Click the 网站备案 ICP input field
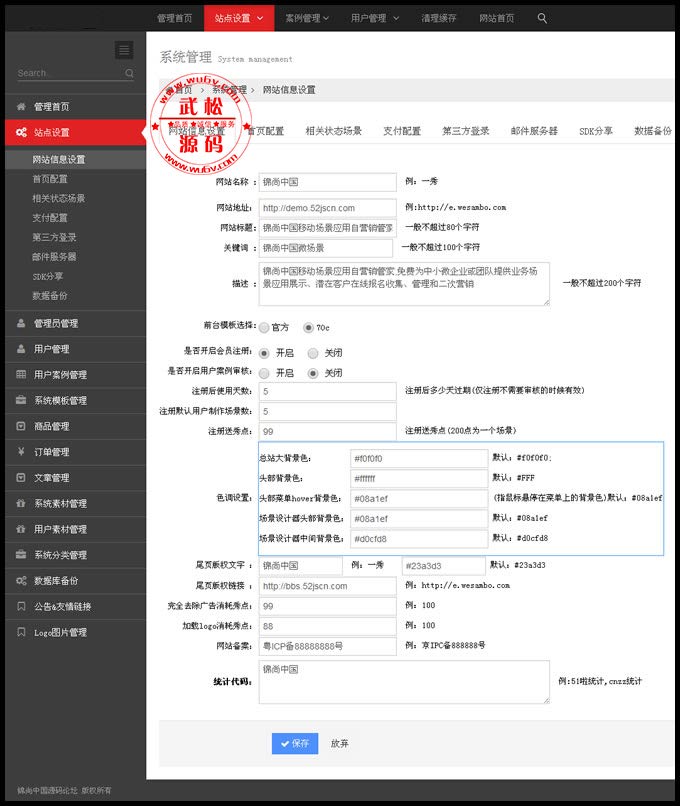This screenshot has width=680, height=806. tap(327, 646)
